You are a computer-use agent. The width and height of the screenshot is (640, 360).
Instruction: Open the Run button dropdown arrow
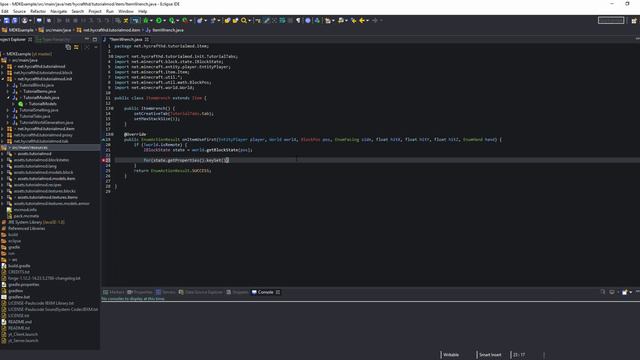click(x=164, y=20)
